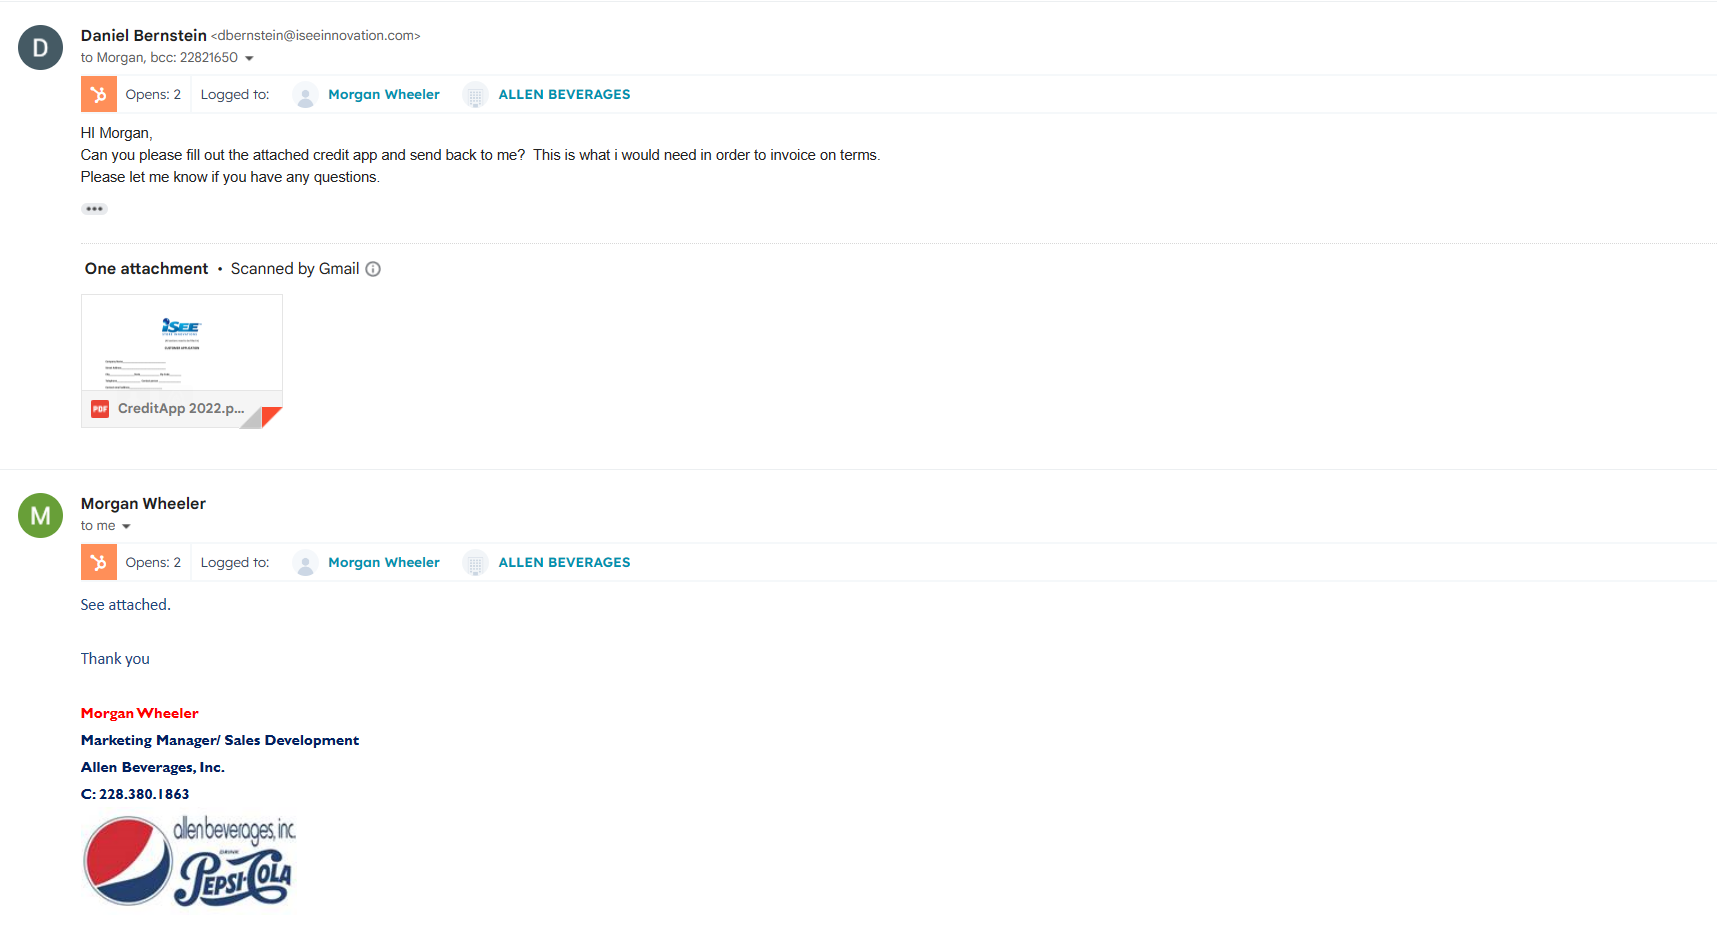Click Daniel Bernstein's "D" avatar
The height and width of the screenshot is (935, 1717).
40,48
